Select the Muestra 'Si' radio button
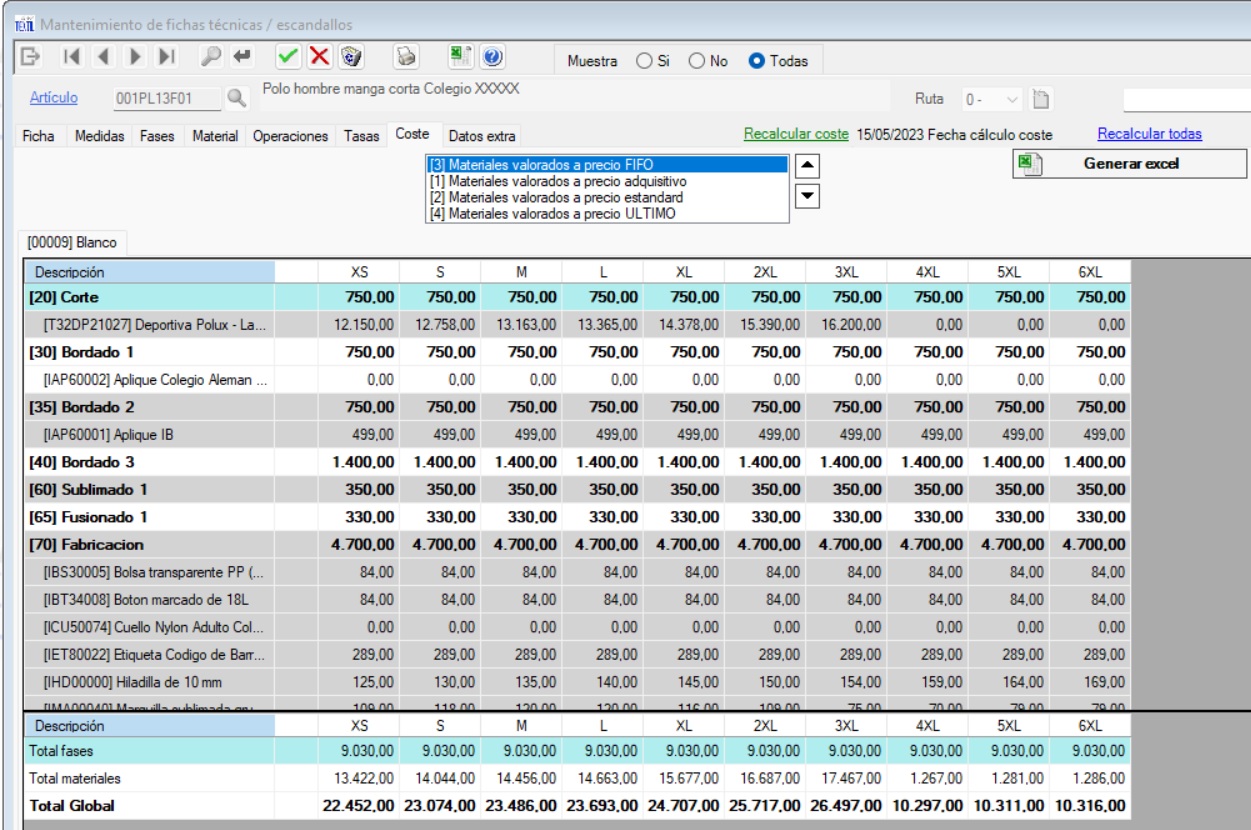Screen dimensions: 1251x830 coord(645,61)
